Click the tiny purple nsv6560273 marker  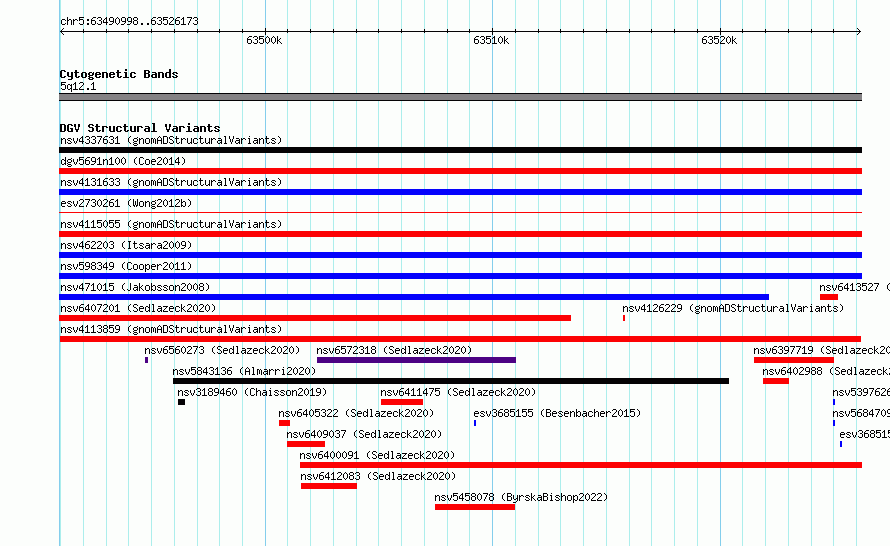[146, 360]
